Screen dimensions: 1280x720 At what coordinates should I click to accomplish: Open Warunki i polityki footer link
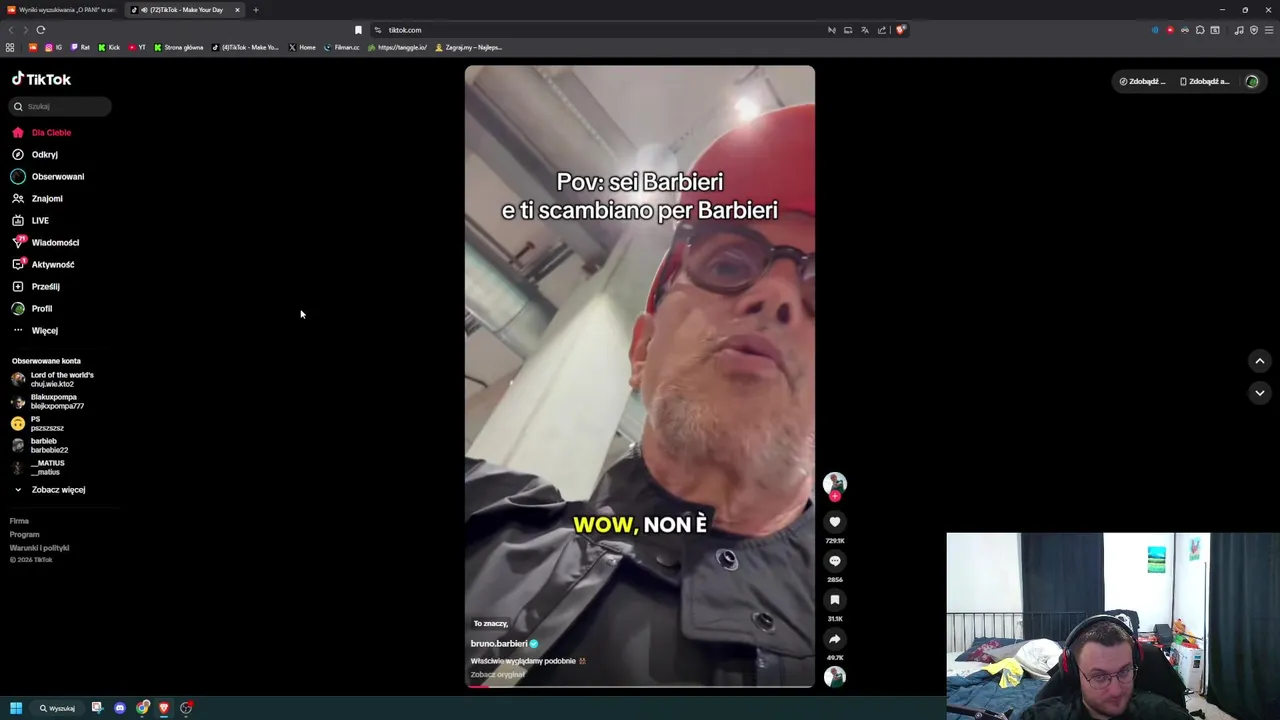(x=39, y=548)
